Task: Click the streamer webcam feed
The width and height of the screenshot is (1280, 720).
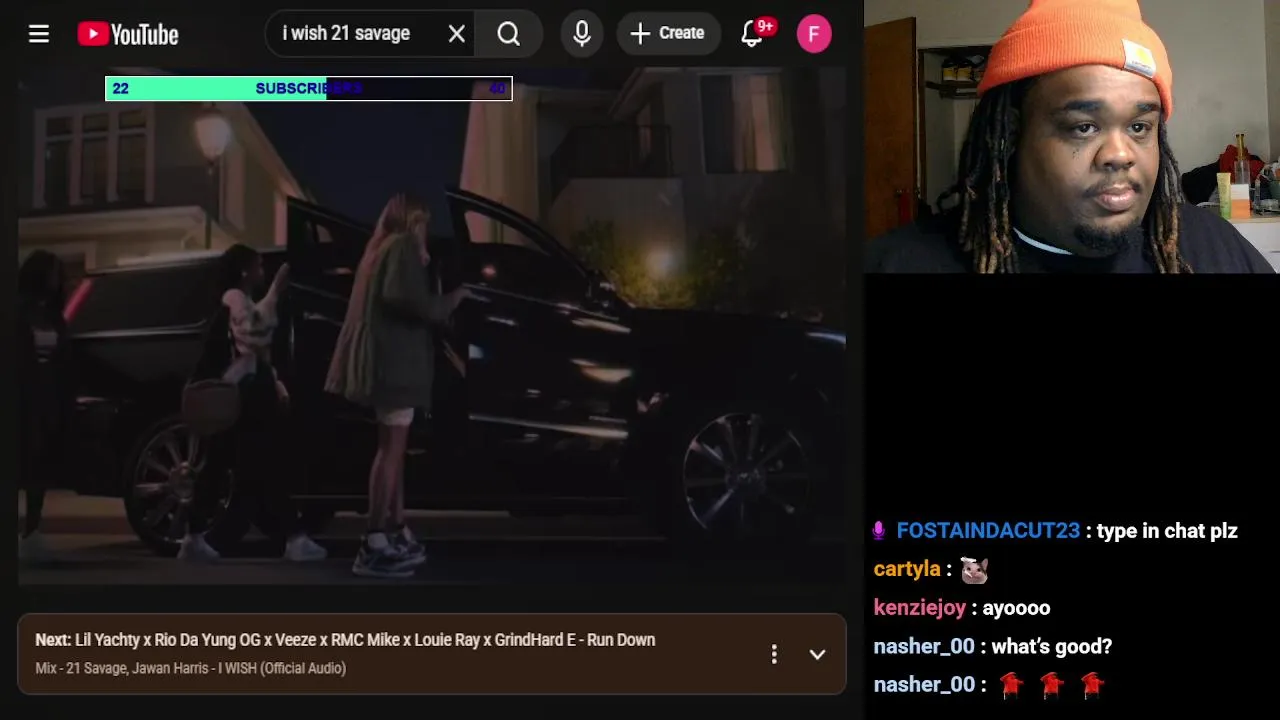Action: click(x=1072, y=136)
